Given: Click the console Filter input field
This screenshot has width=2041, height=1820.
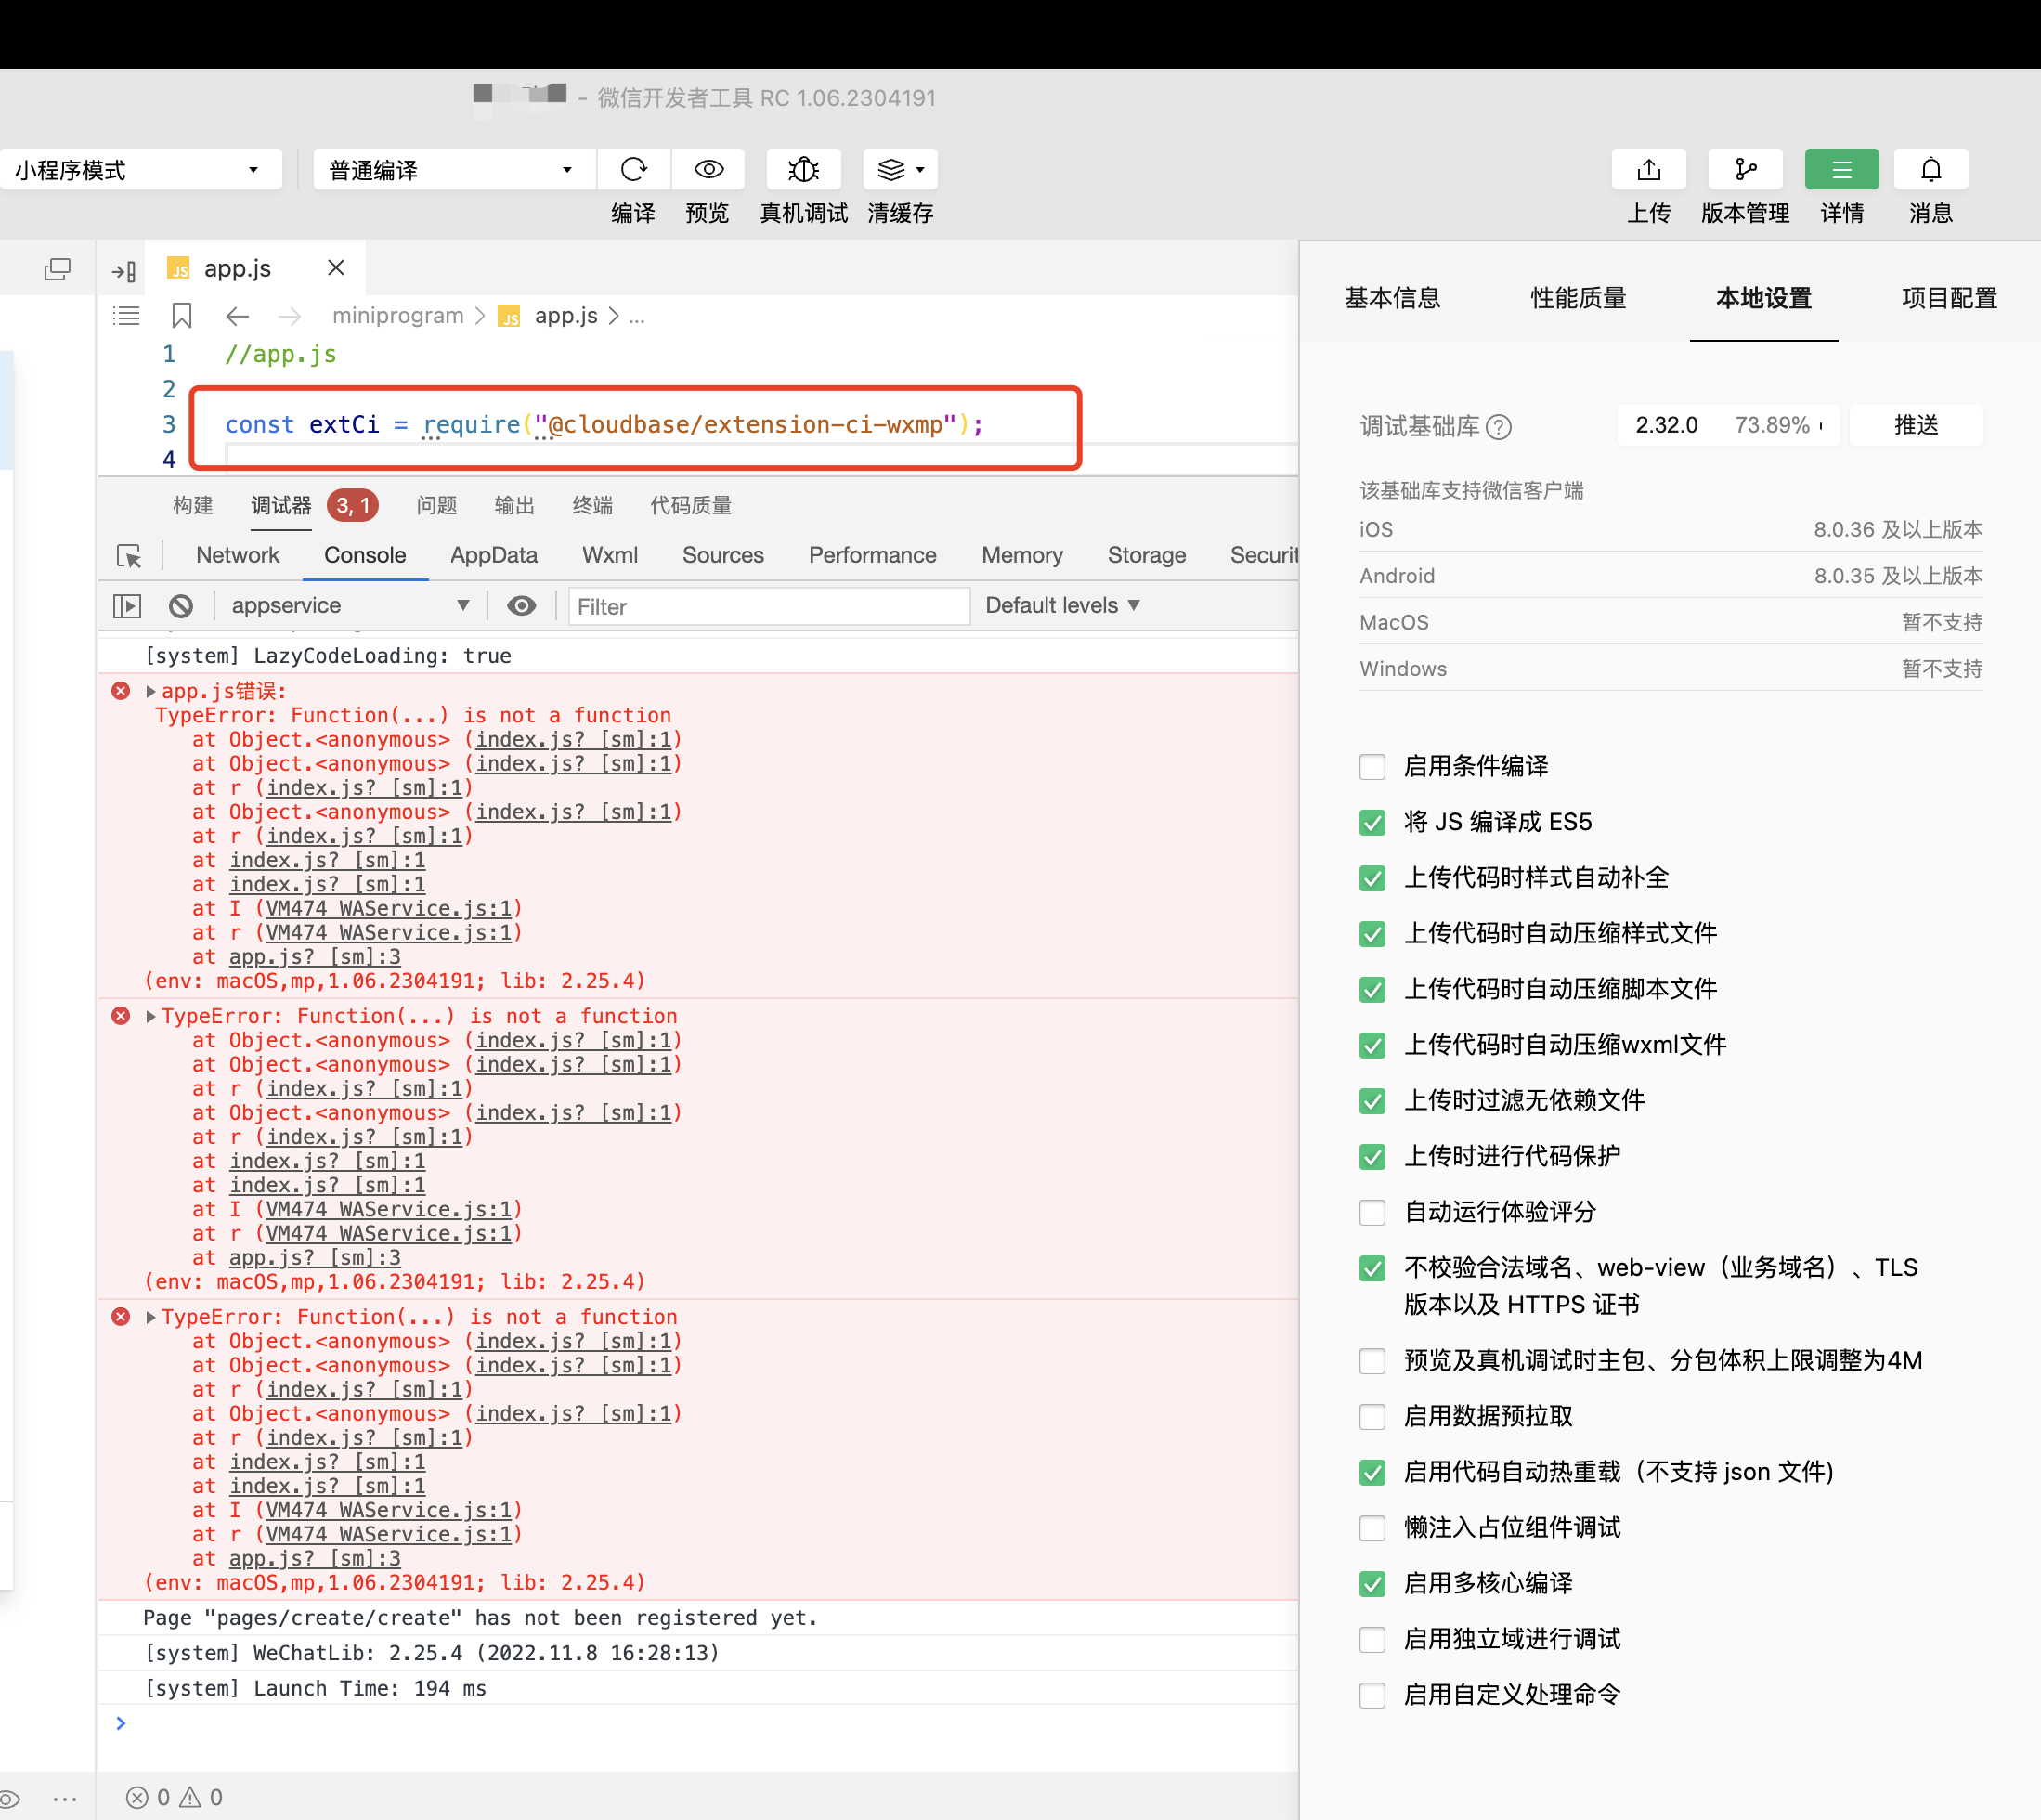Looking at the screenshot, I should coord(768,607).
